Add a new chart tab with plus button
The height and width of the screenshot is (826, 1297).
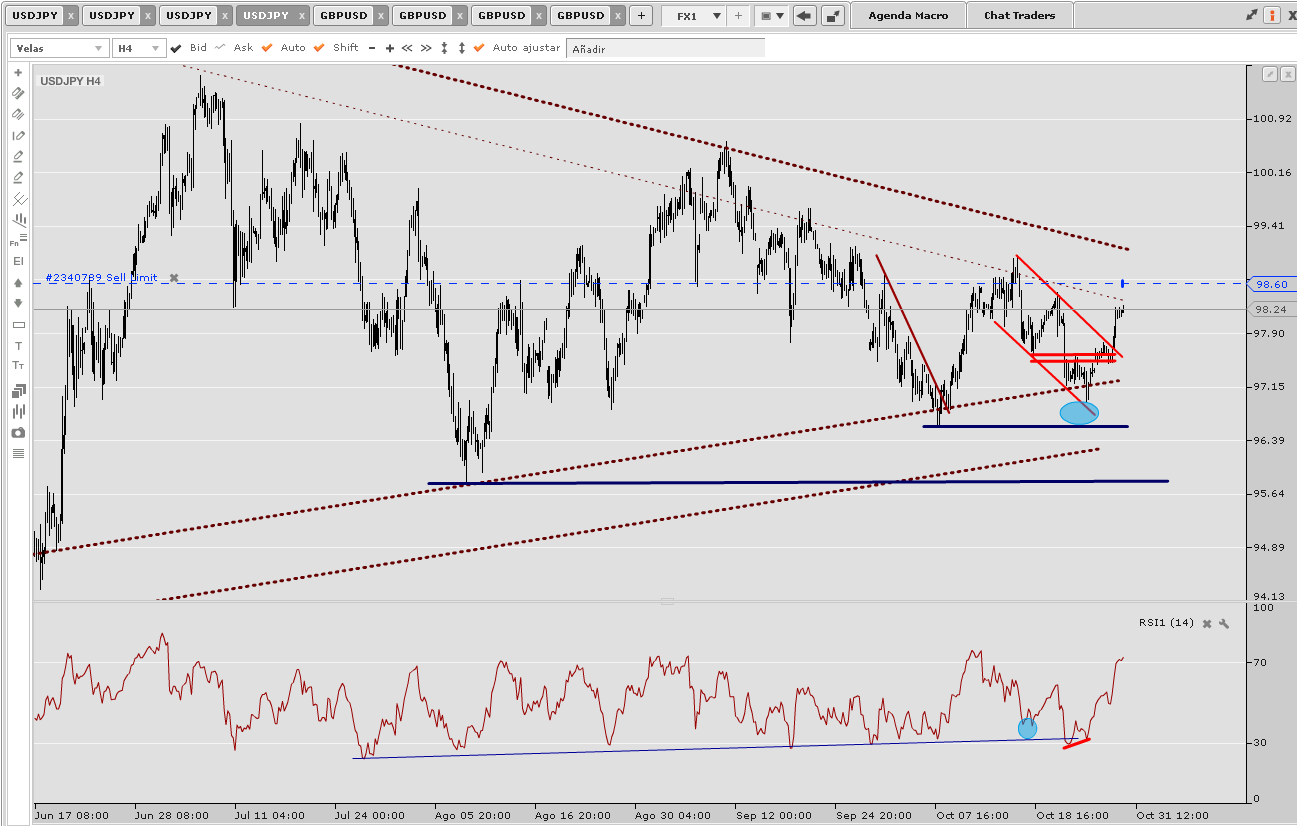tap(641, 15)
